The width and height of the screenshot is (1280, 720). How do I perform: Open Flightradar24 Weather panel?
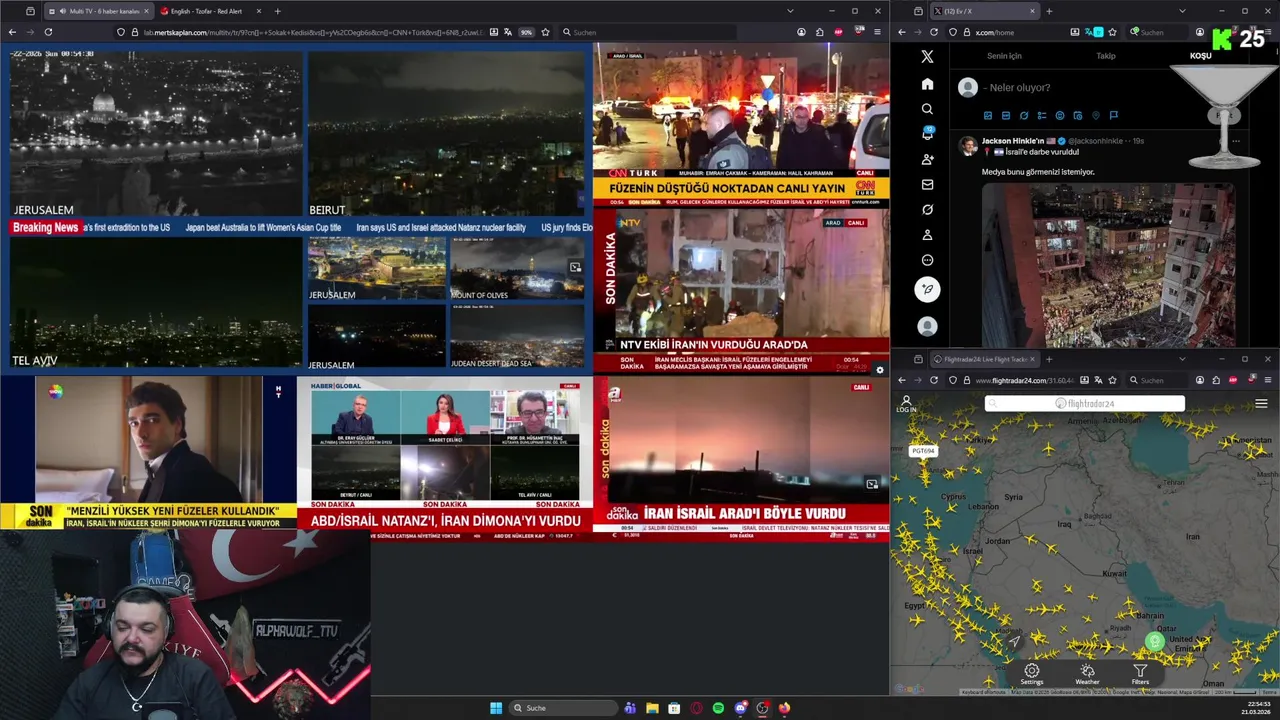pyautogui.click(x=1087, y=674)
